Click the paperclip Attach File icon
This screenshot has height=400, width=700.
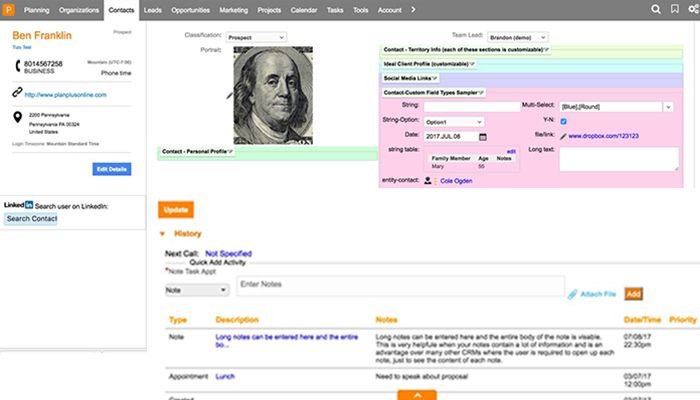tap(572, 294)
